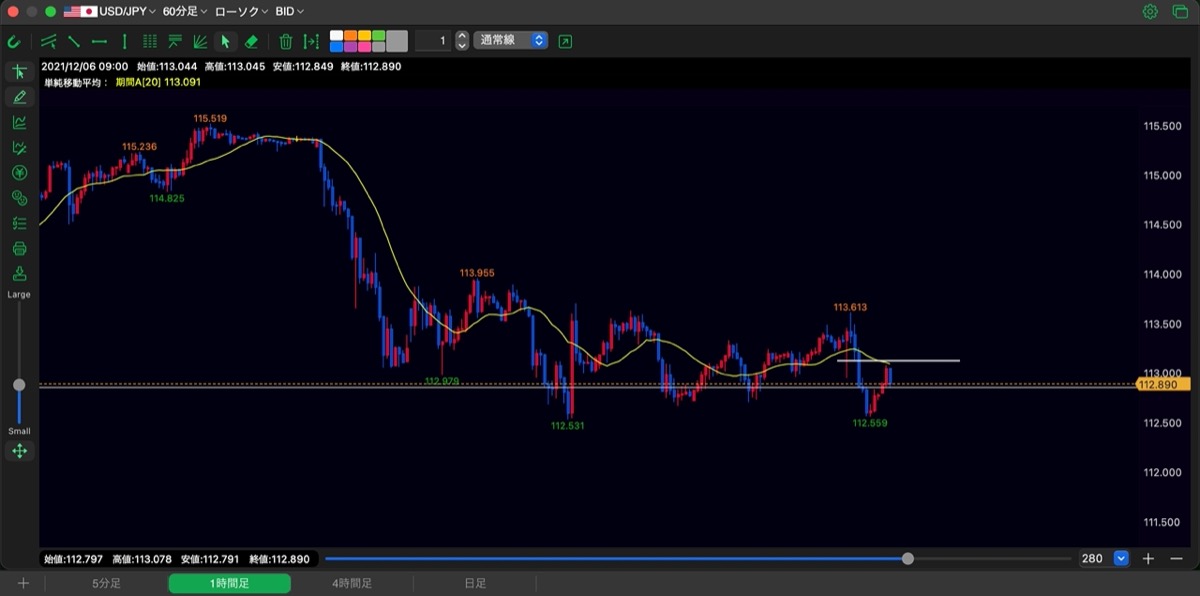Click the four-way move arrows icon

[x=19, y=451]
